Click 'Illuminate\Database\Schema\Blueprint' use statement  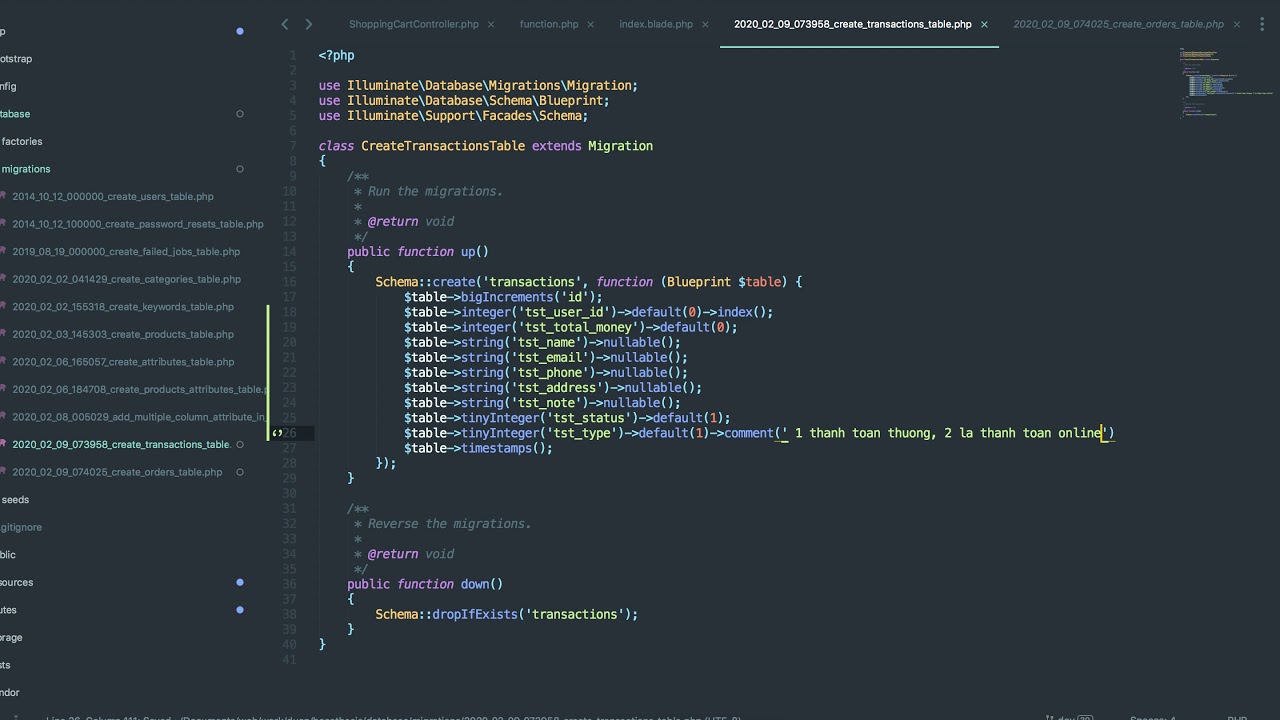point(475,101)
